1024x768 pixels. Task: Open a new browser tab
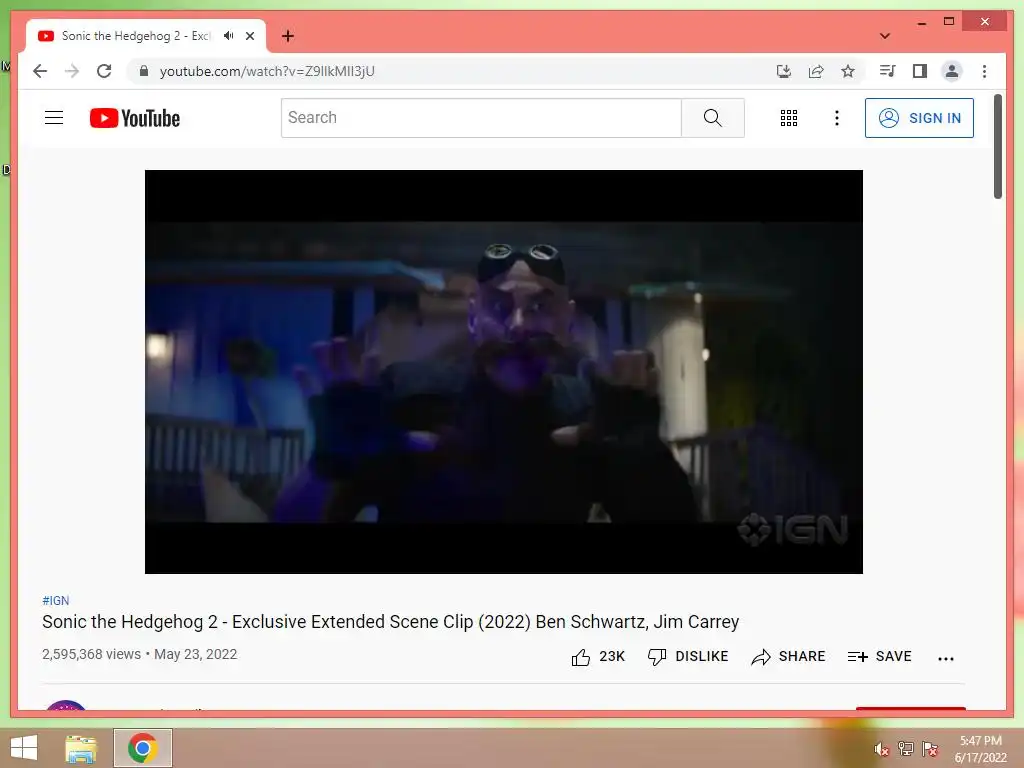click(x=288, y=36)
